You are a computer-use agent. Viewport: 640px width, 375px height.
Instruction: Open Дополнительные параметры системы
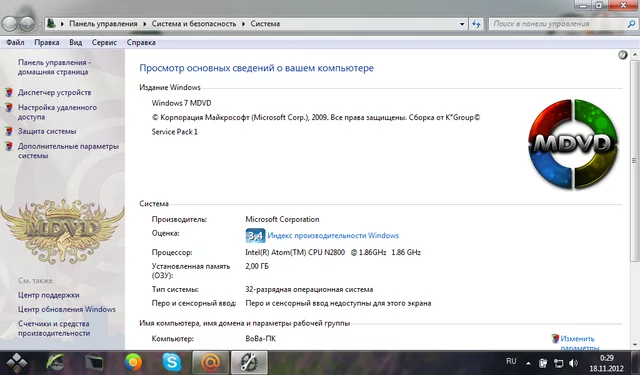click(68, 151)
